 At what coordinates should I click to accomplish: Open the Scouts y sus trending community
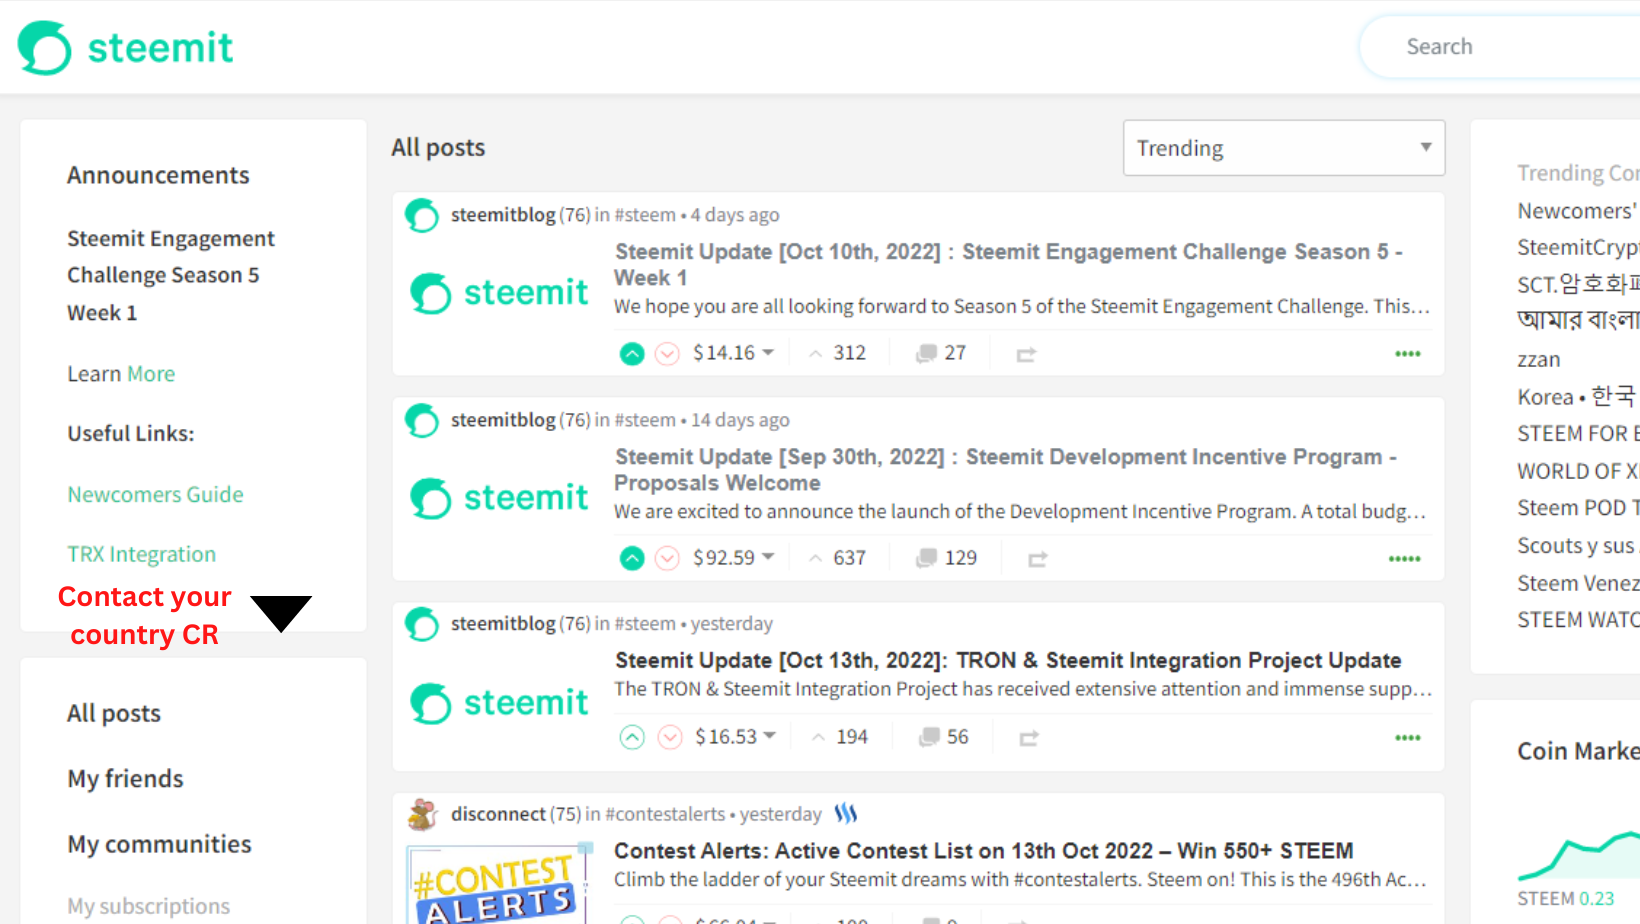click(1578, 546)
